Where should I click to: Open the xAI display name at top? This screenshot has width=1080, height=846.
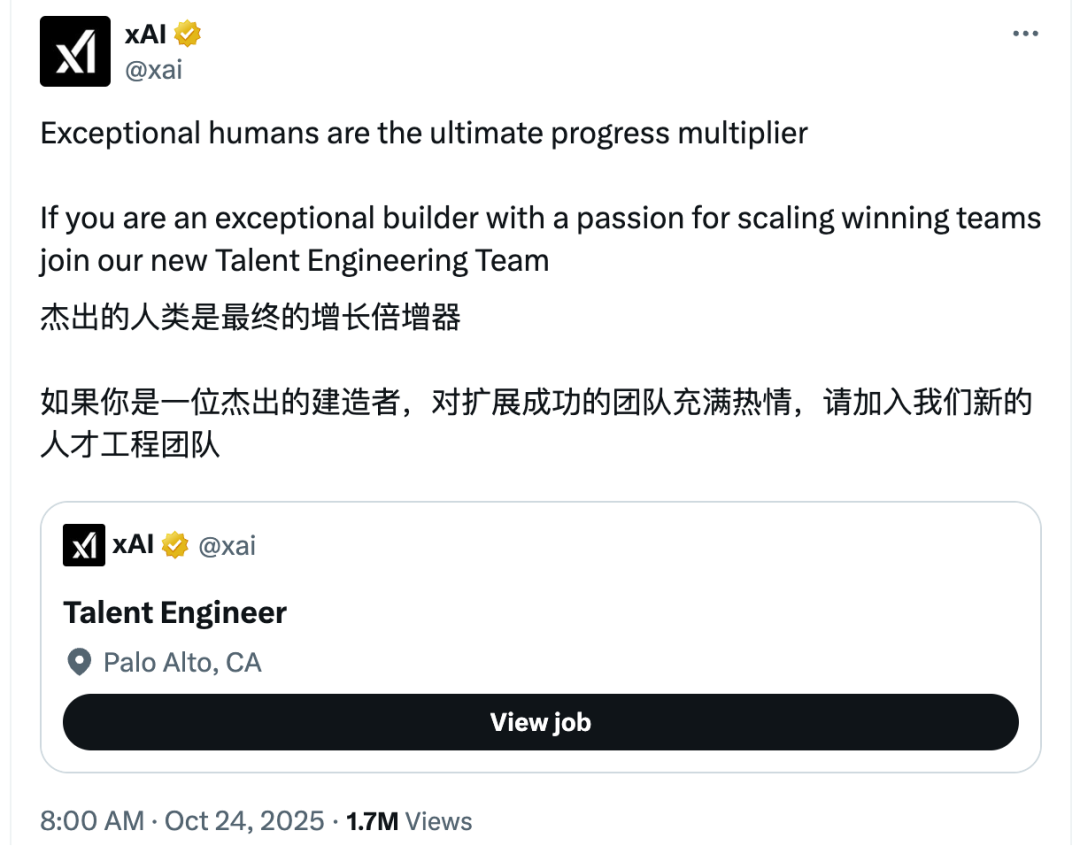145,34
